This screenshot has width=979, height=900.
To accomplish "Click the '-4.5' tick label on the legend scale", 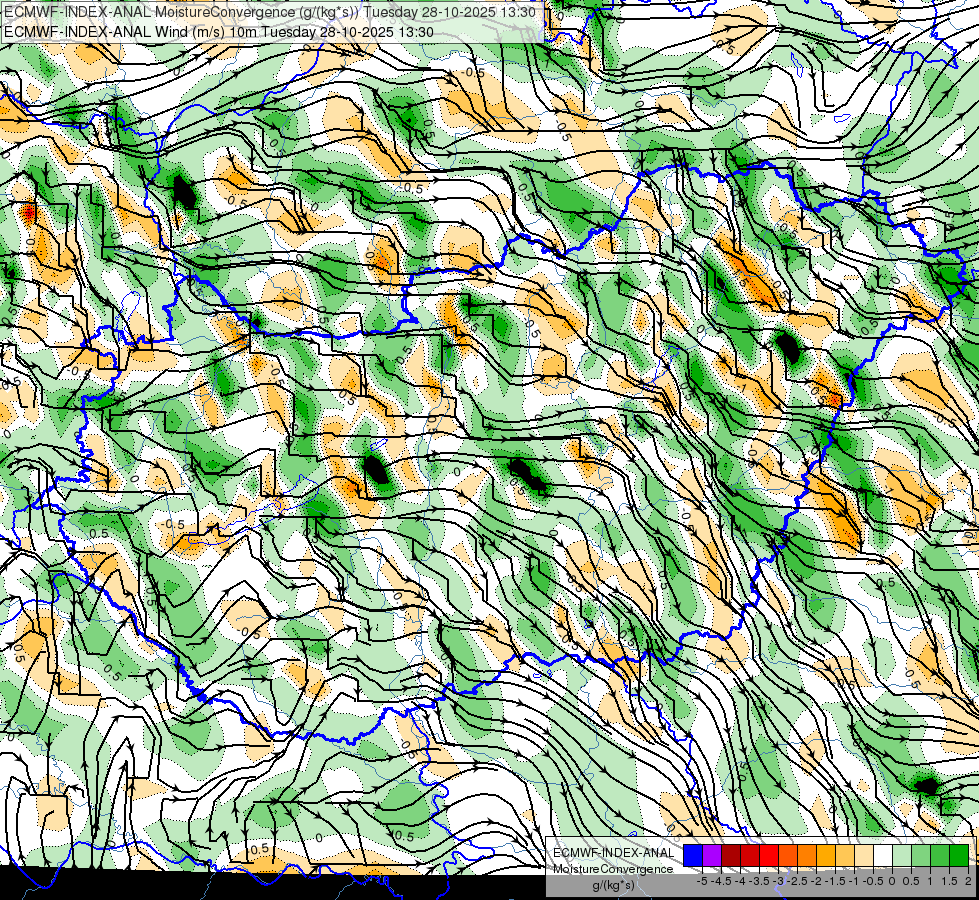I will (721, 881).
